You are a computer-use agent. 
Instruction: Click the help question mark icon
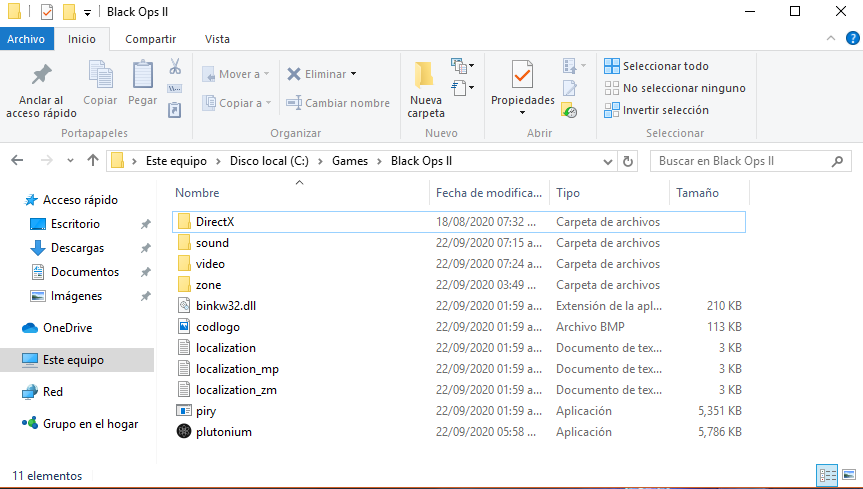pos(853,39)
